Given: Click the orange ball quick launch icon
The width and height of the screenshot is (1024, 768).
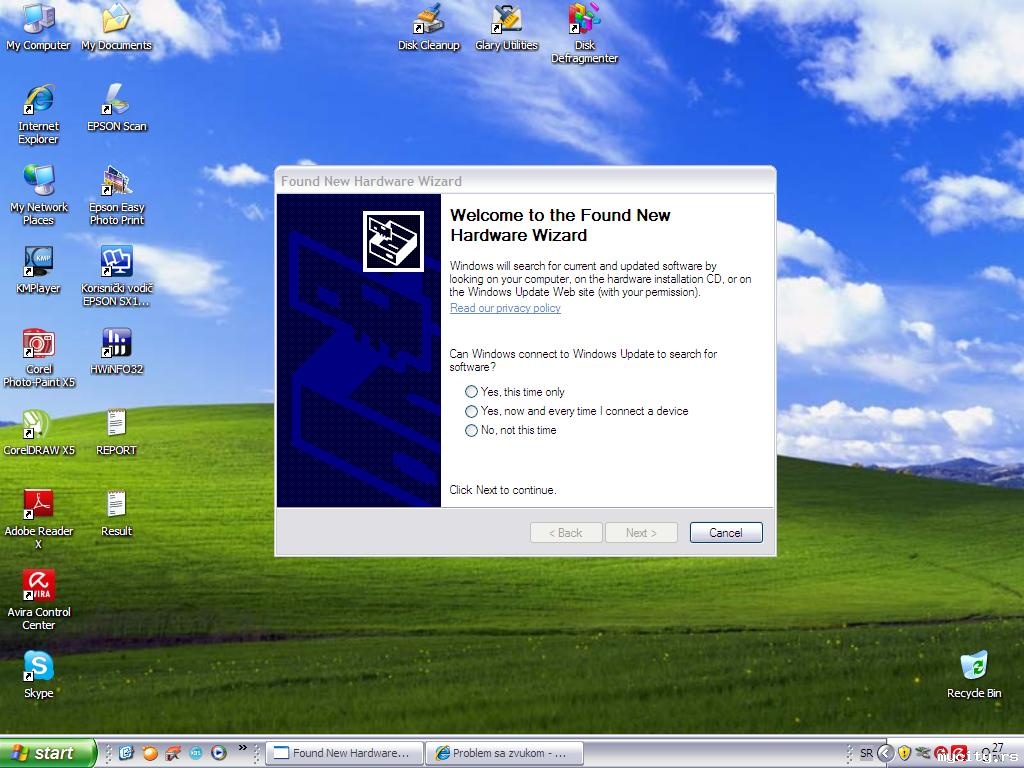Looking at the screenshot, I should (150, 753).
